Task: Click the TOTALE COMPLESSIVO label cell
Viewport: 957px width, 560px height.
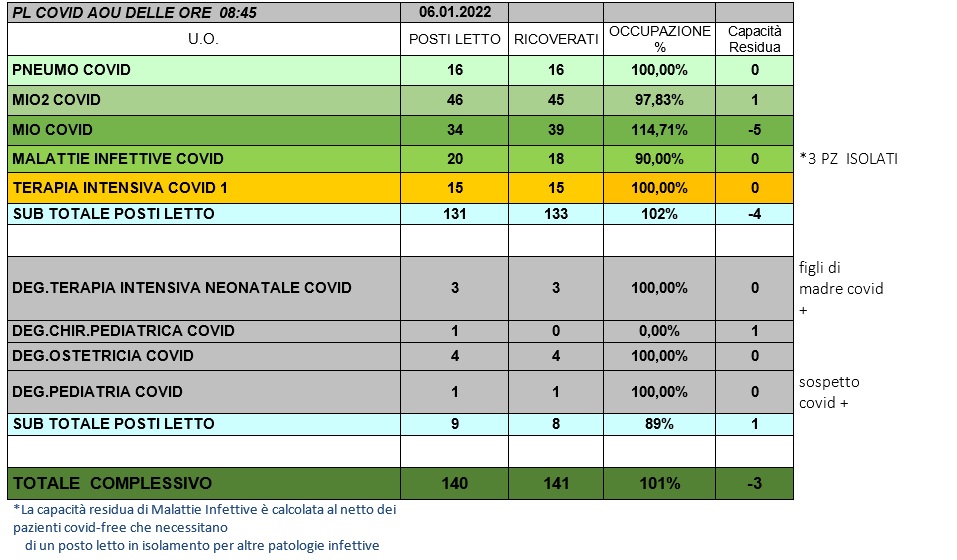Action: [111, 484]
